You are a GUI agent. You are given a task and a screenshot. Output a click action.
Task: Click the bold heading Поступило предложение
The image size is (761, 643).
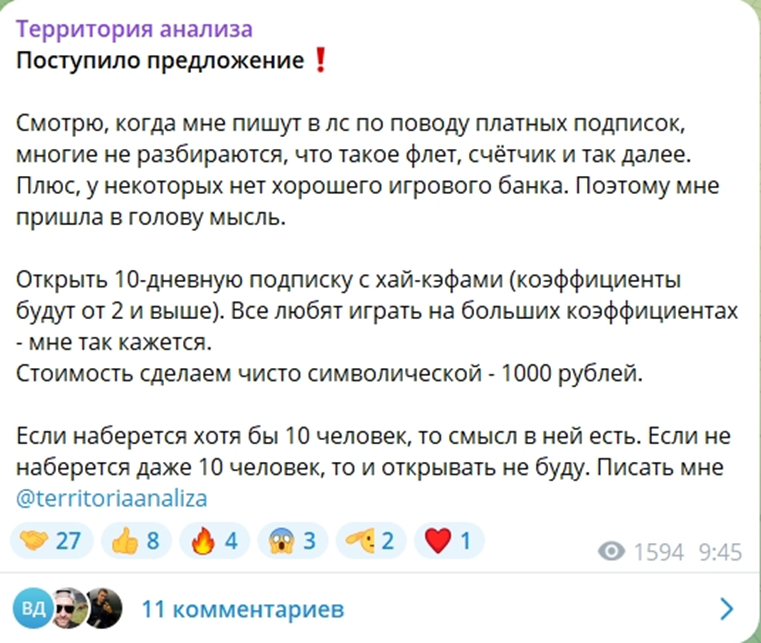(160, 61)
